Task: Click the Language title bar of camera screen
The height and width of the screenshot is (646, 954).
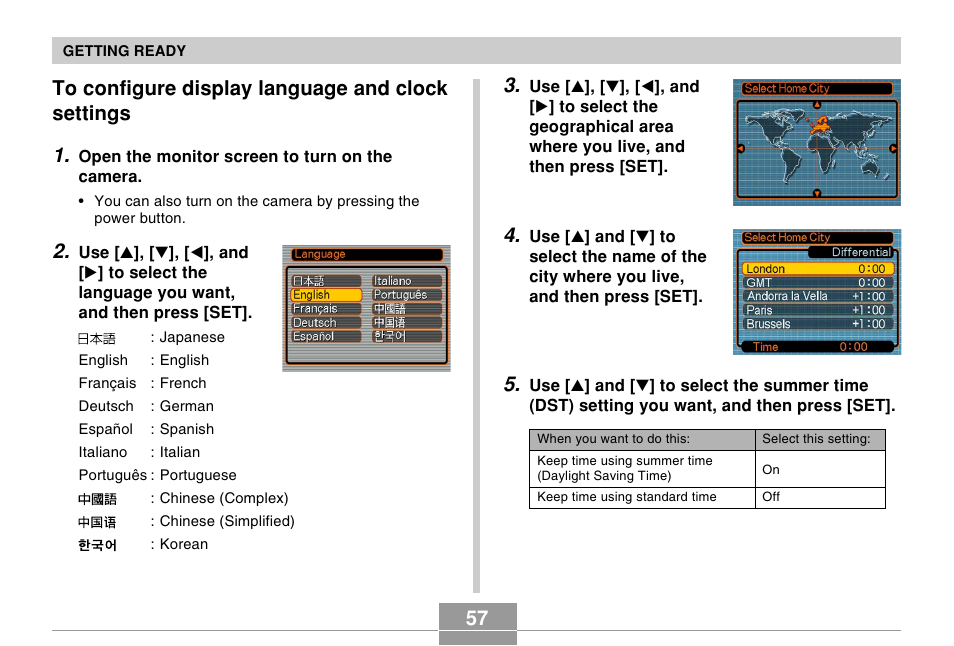Action: [366, 254]
